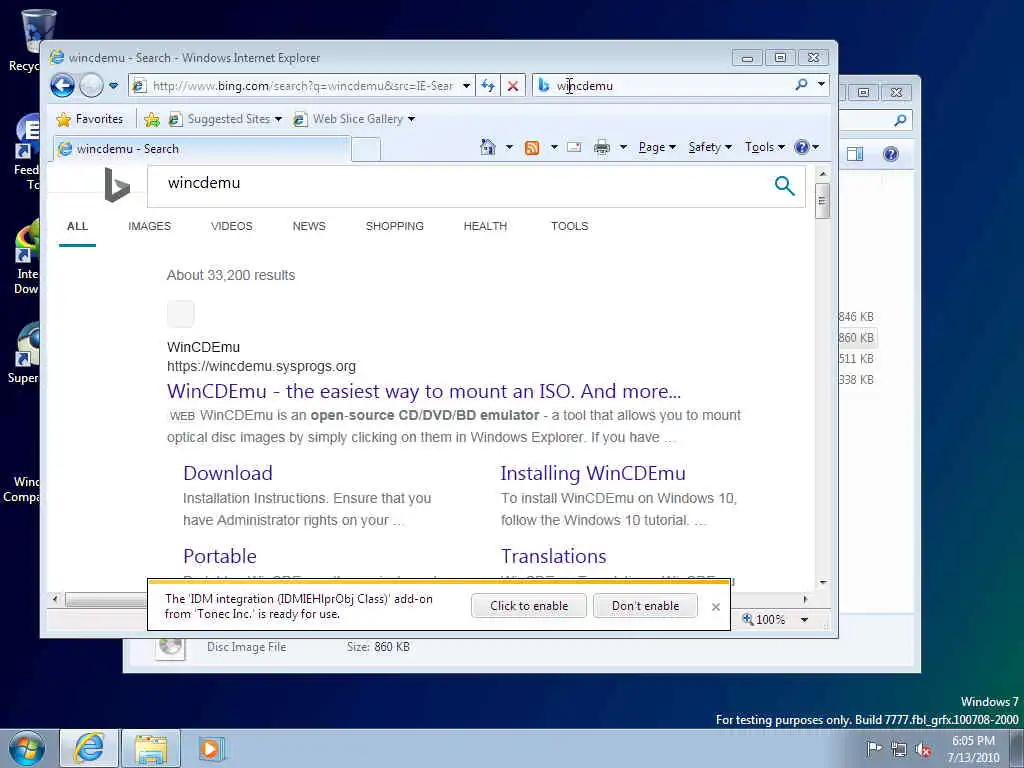Image resolution: width=1024 pixels, height=768 pixels.
Task: Open the Portable sublink
Action: tap(219, 556)
